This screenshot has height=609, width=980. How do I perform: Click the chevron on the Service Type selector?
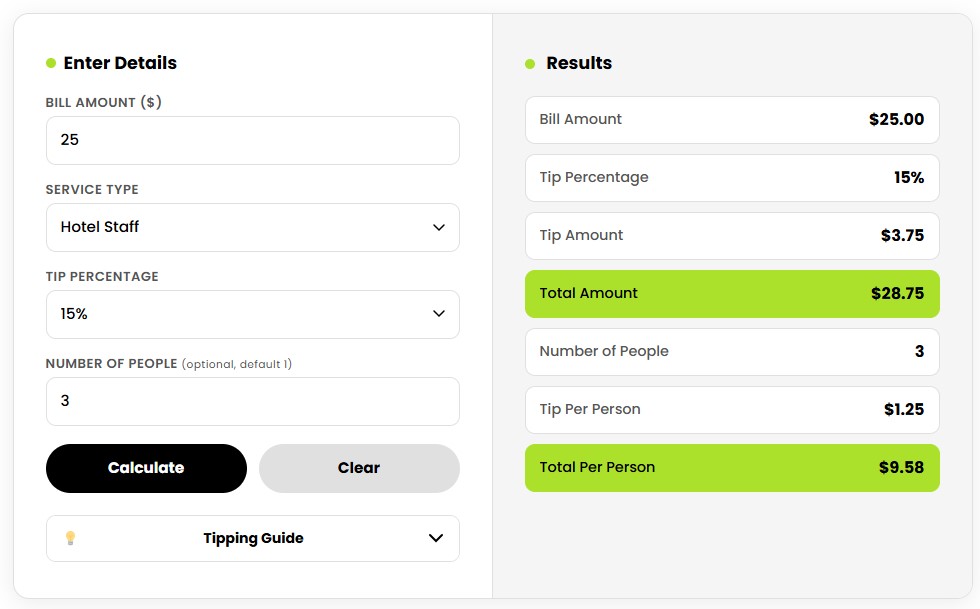click(x=437, y=227)
